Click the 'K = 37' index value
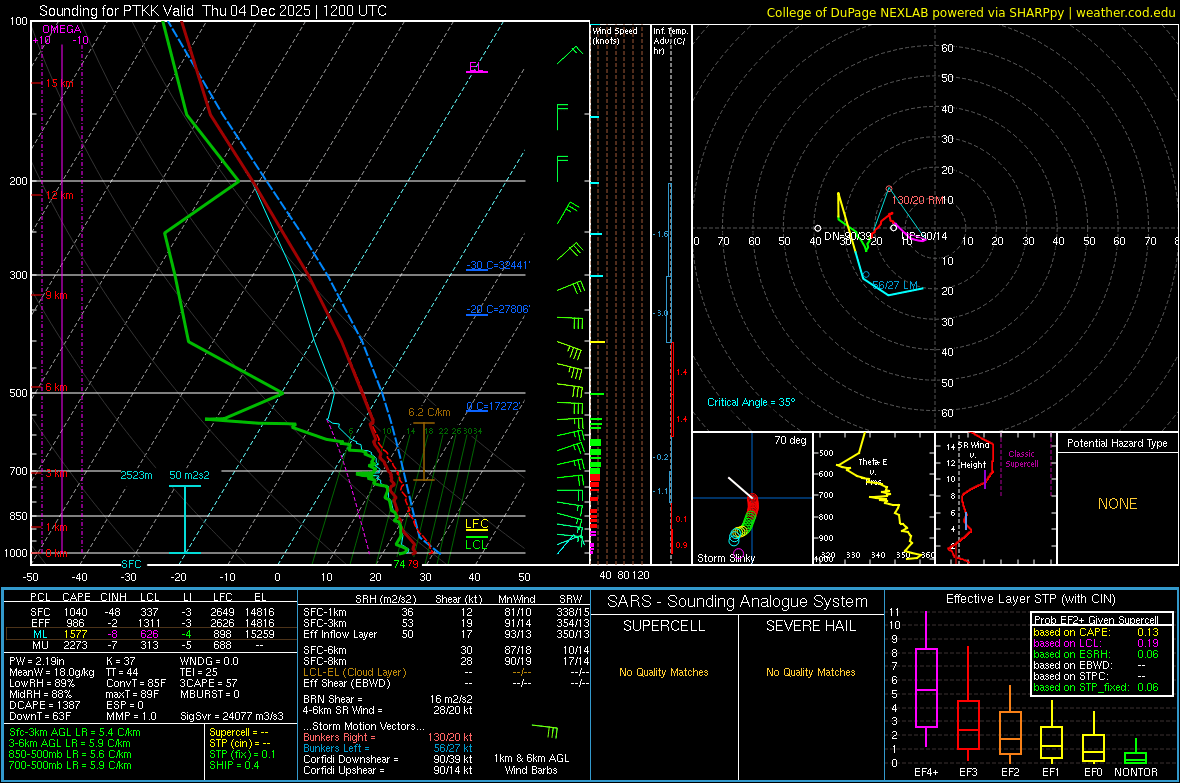The image size is (1180, 783). (121, 661)
